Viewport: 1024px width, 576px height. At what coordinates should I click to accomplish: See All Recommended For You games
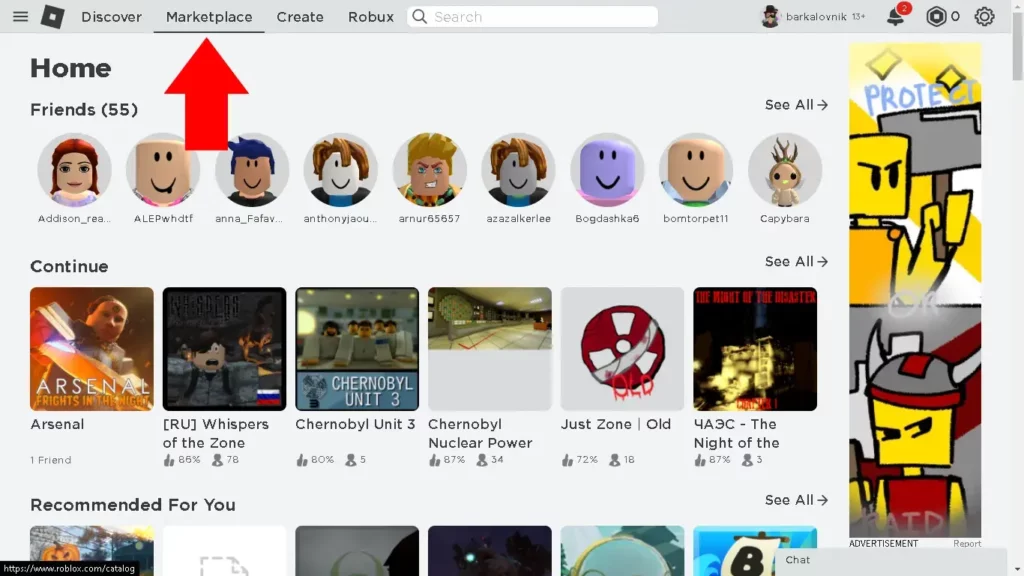pos(796,500)
